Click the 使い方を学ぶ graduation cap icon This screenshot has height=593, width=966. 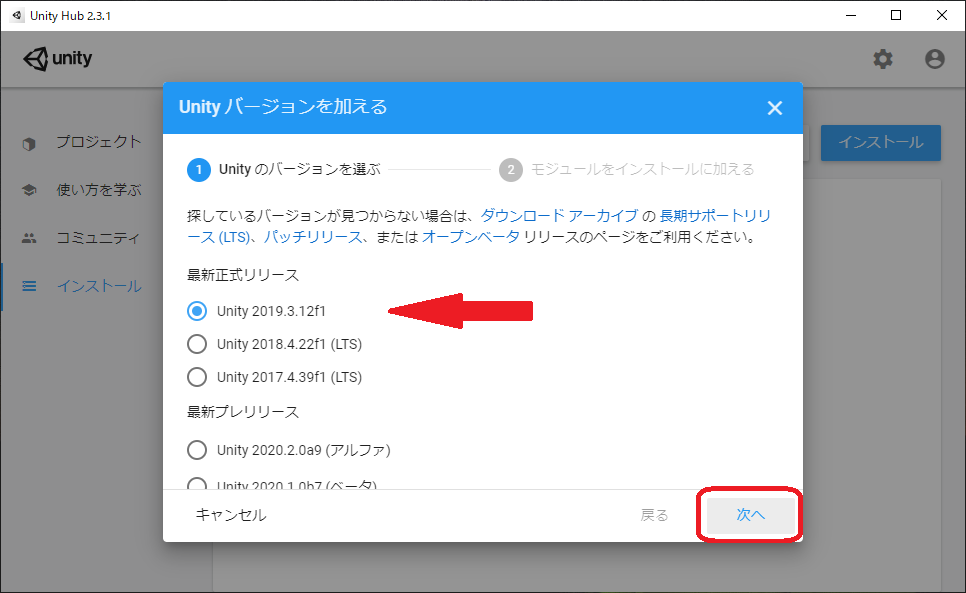pyautogui.click(x=29, y=190)
